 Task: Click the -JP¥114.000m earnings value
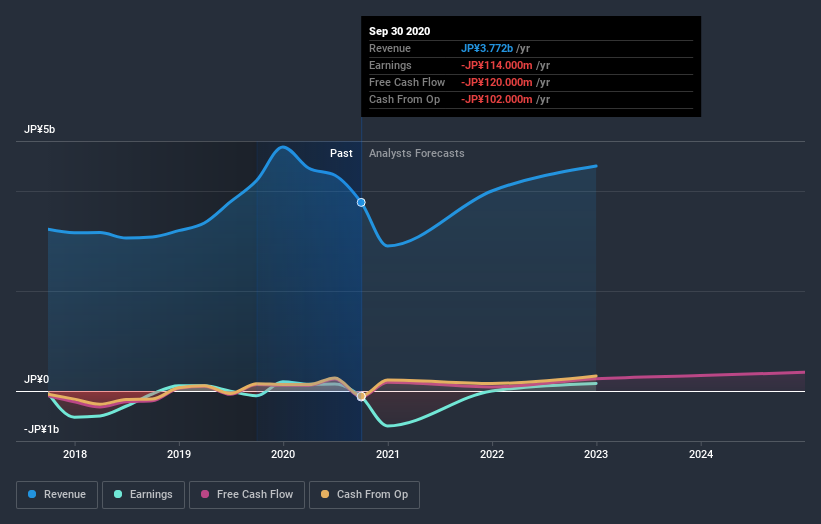(497, 65)
